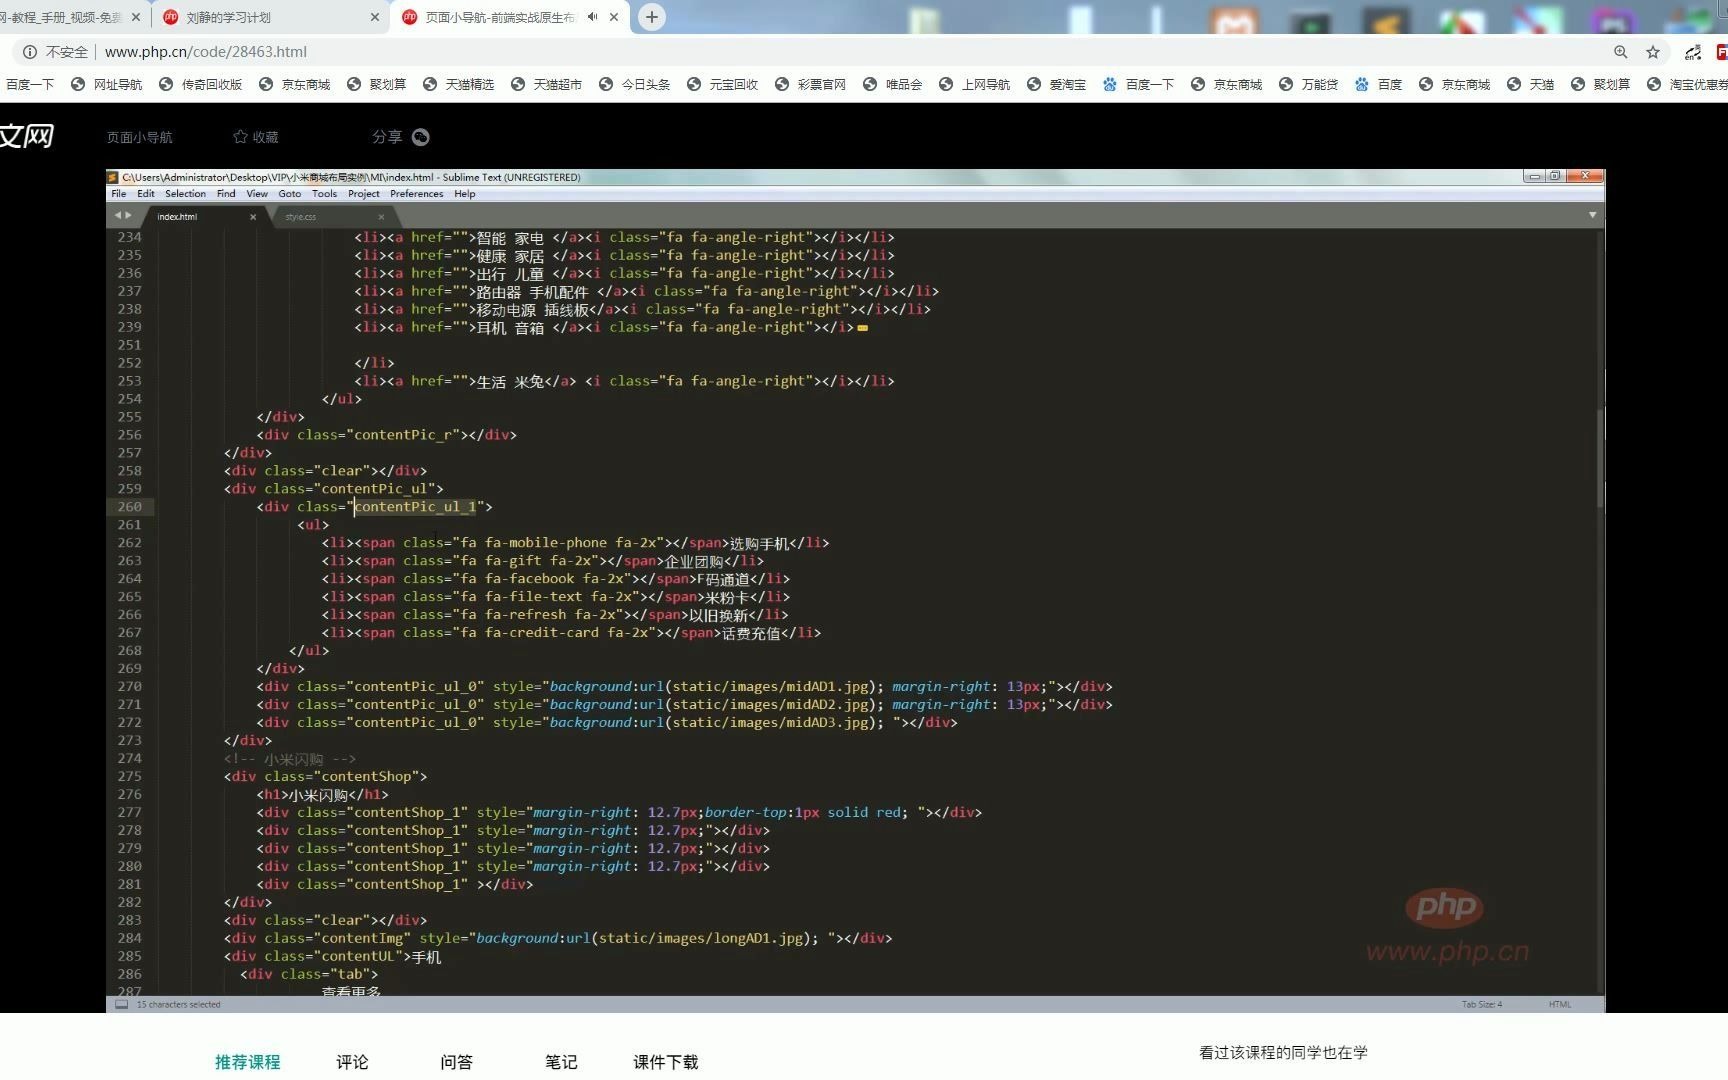1728x1080 pixels.
Task: Open Sublime's Tools menu
Action: (324, 194)
